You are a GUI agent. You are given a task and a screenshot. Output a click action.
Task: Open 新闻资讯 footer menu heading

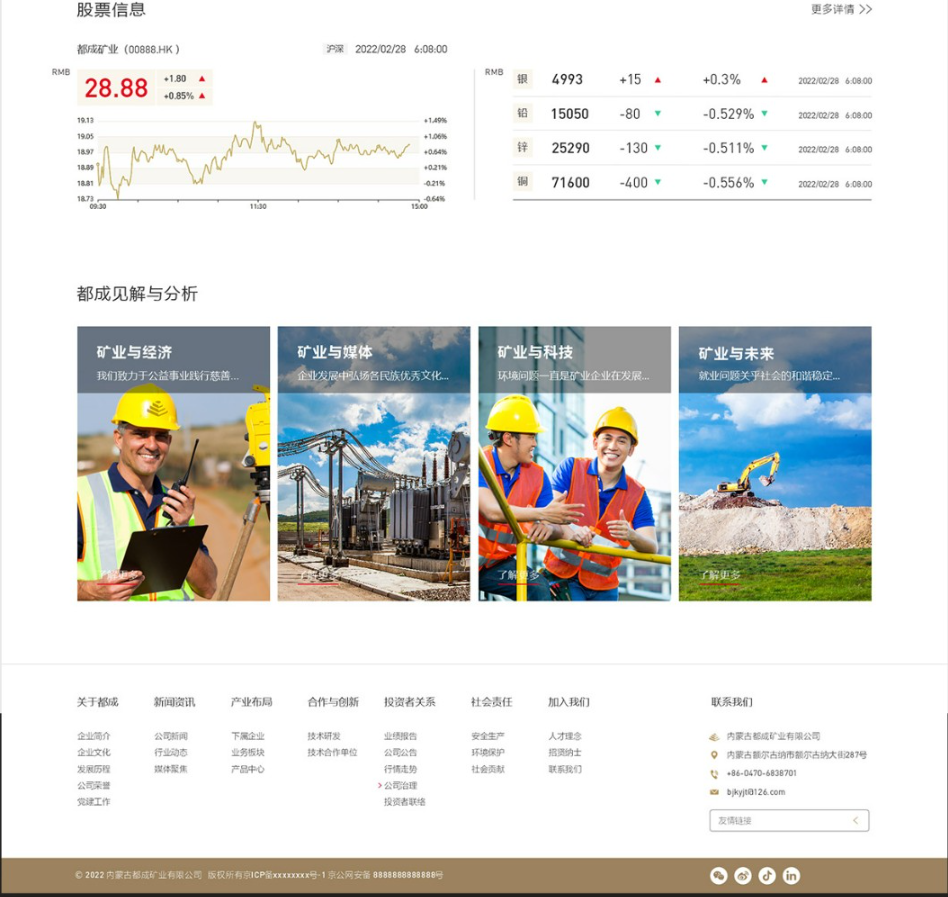(174, 702)
